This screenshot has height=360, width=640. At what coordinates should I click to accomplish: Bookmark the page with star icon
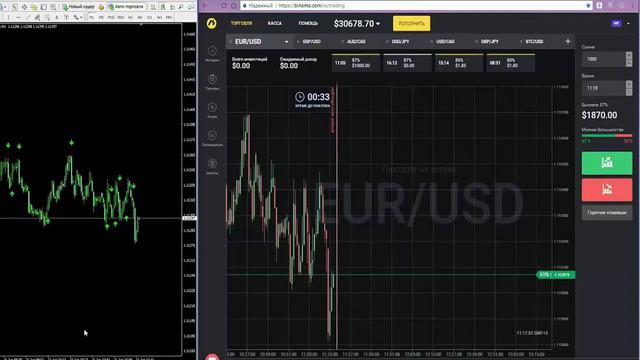[588, 6]
